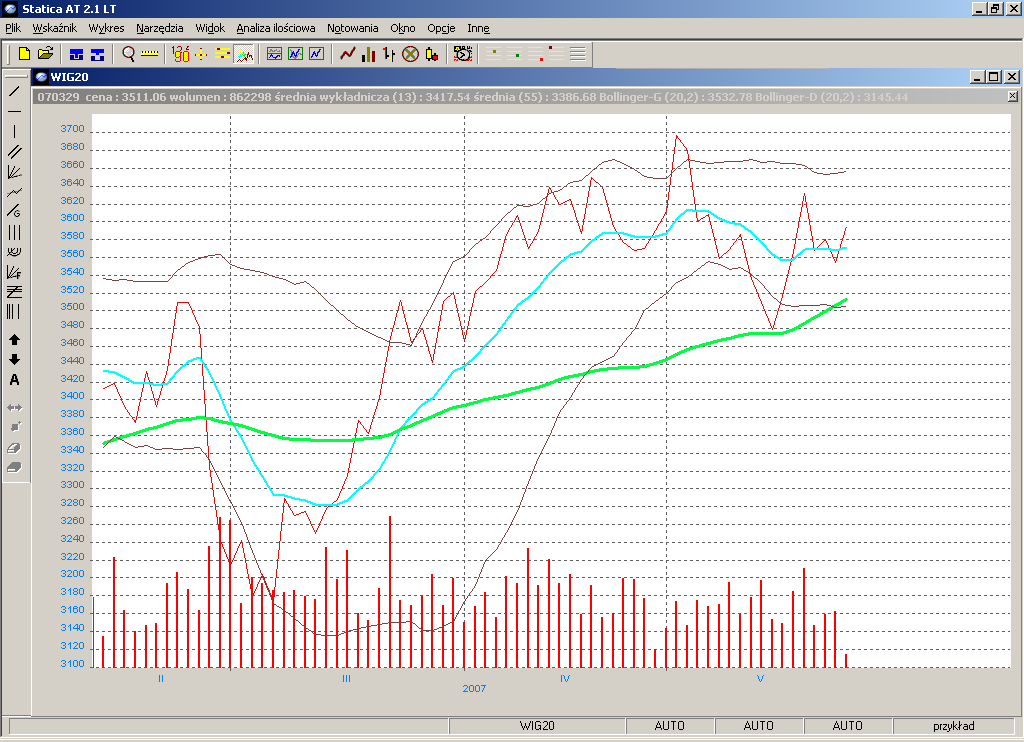Image resolution: width=1024 pixels, height=742 pixels.
Task: Select the parallel channel lines tool
Action: [x=14, y=152]
